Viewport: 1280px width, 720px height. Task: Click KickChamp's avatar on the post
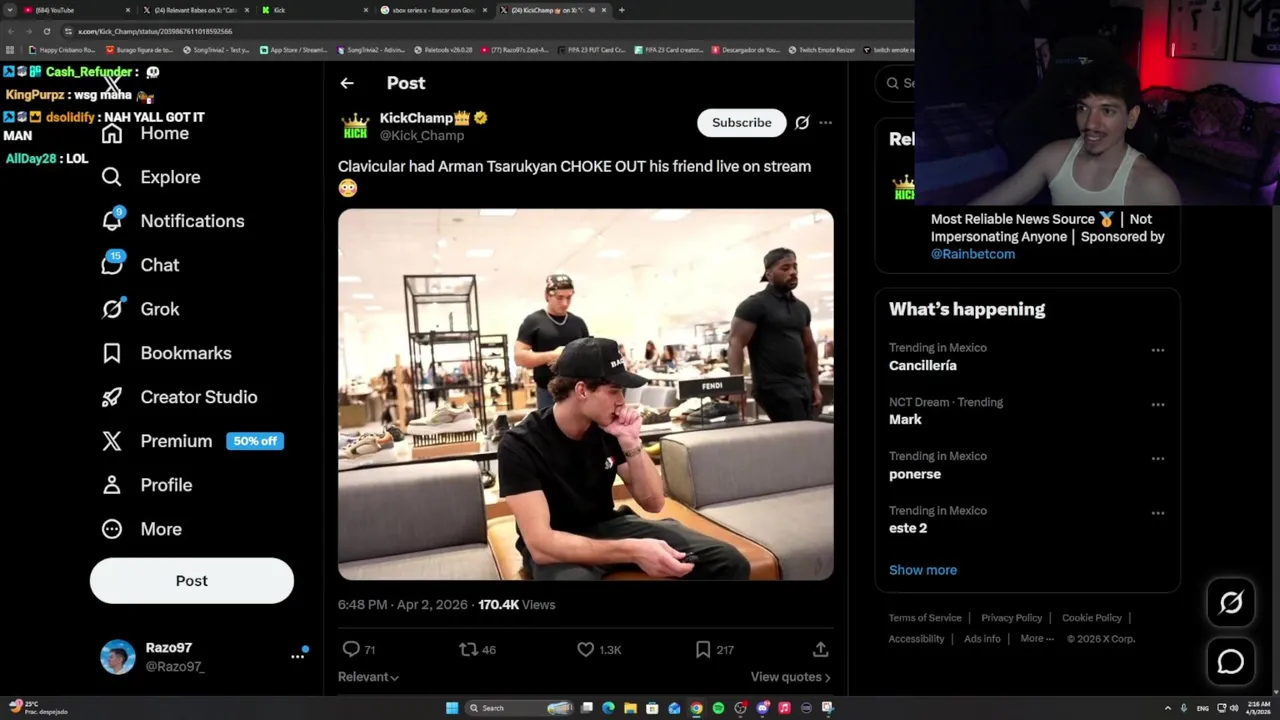pyautogui.click(x=355, y=126)
